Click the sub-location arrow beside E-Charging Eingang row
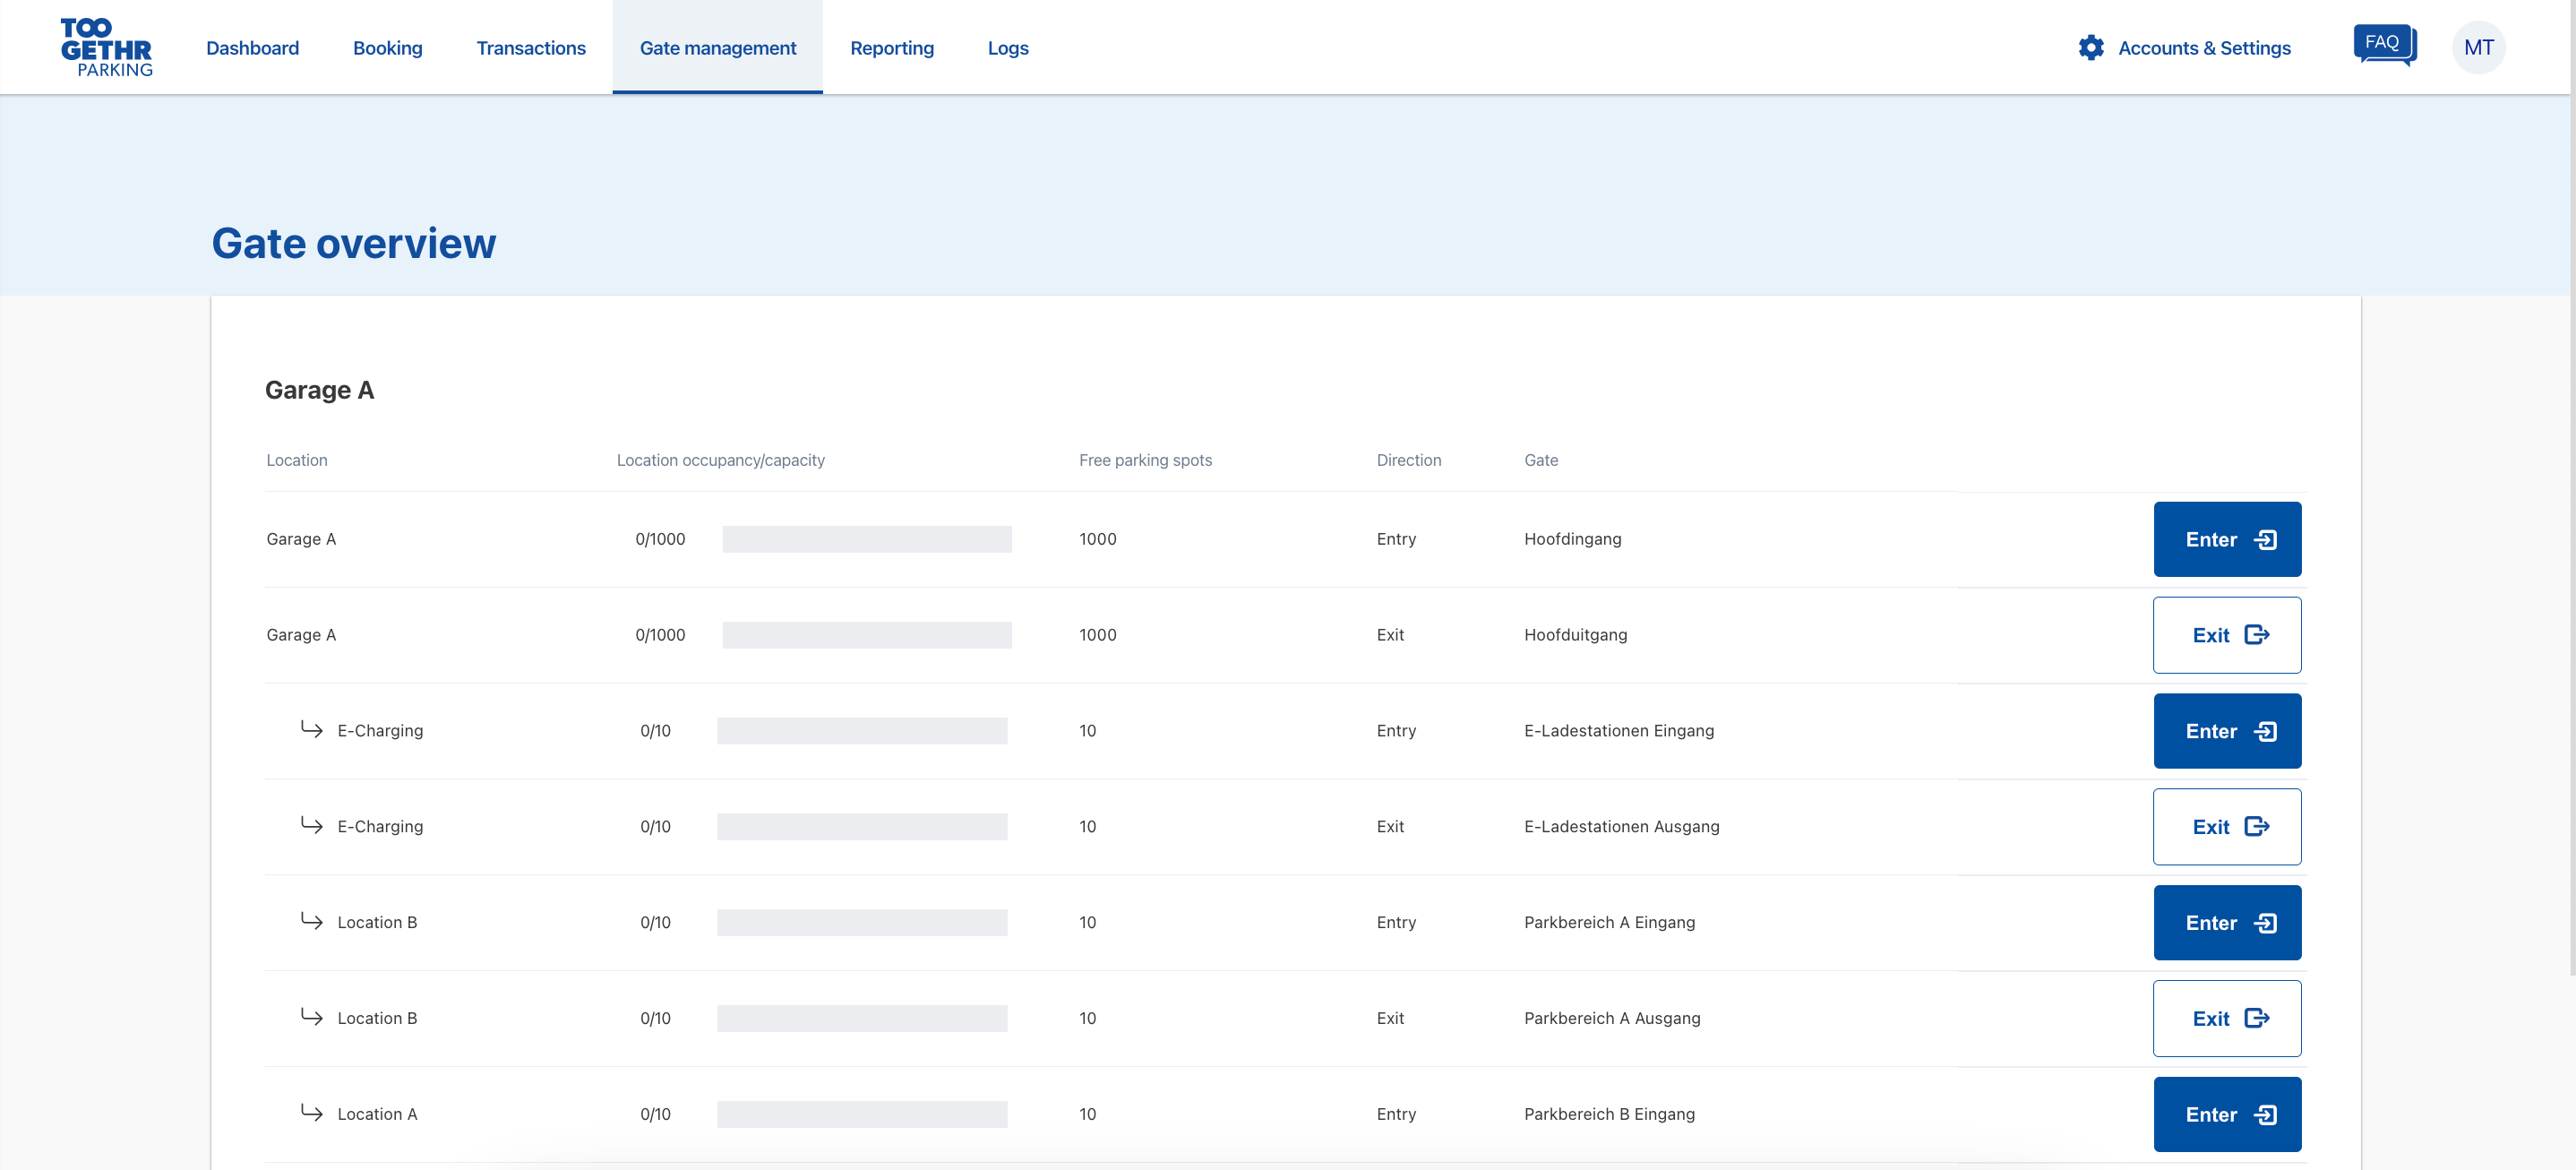 pos(312,730)
